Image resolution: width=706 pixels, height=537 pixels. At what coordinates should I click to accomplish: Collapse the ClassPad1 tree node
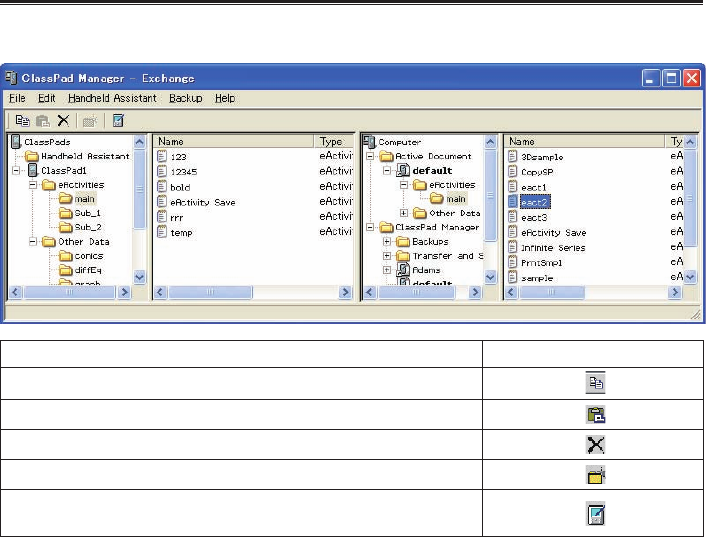pyautogui.click(x=16, y=171)
